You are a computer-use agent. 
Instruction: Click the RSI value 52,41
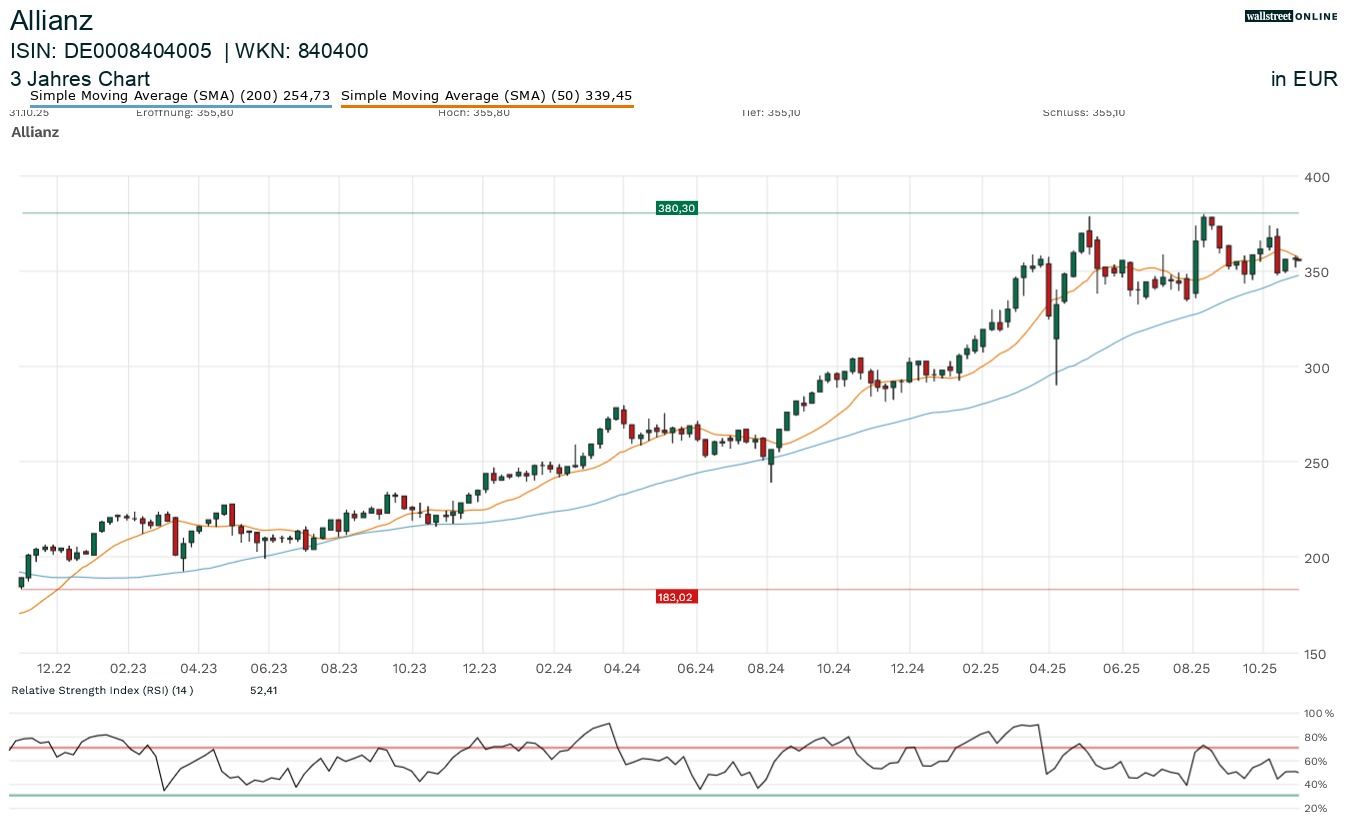[x=265, y=690]
